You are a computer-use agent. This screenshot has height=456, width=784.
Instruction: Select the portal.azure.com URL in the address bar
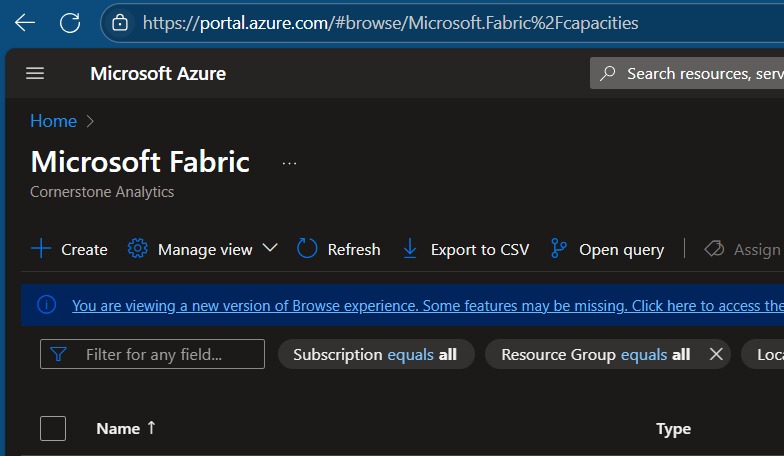[390, 22]
